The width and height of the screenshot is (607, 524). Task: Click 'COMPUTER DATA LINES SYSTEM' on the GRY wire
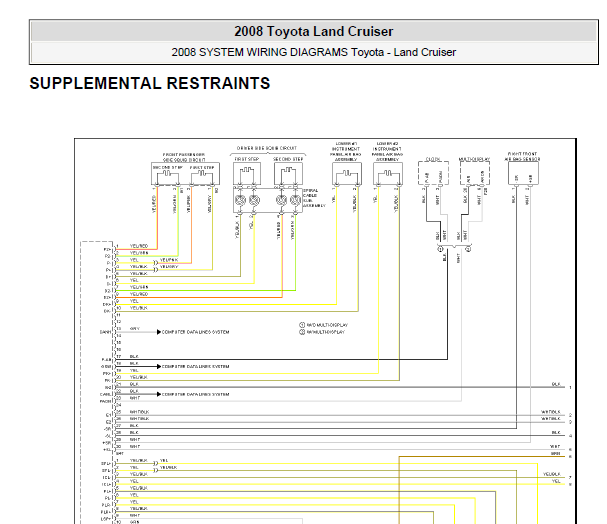tap(195, 332)
